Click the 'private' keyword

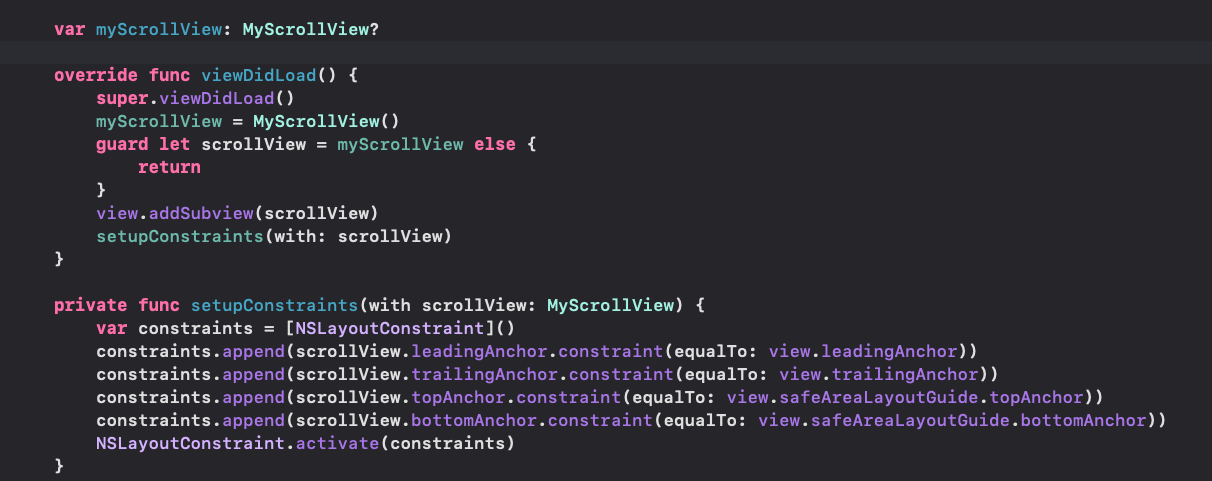click(x=91, y=305)
